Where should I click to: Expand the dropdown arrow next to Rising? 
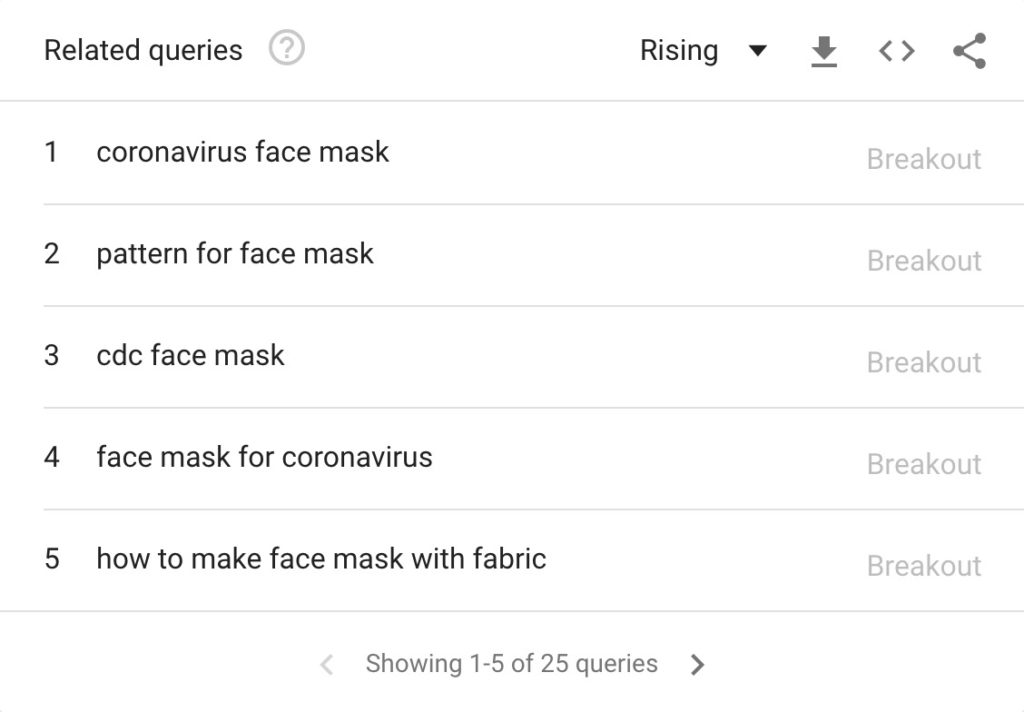pyautogui.click(x=758, y=51)
